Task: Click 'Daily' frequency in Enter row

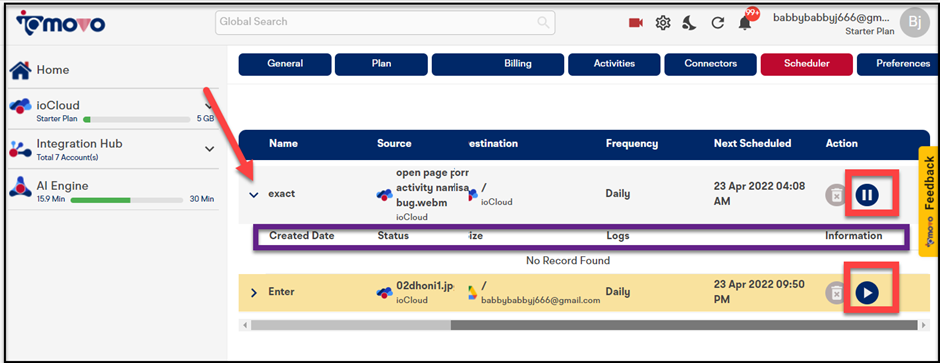Action: click(x=617, y=292)
